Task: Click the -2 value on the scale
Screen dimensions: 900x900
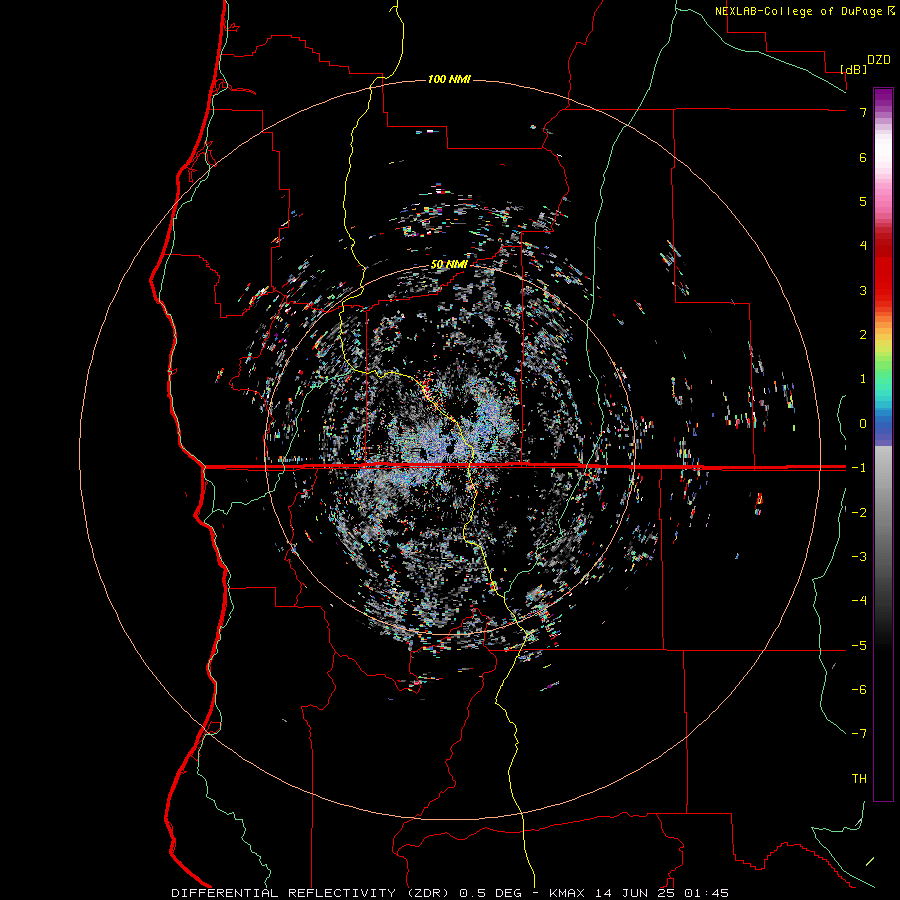Action: [859, 513]
